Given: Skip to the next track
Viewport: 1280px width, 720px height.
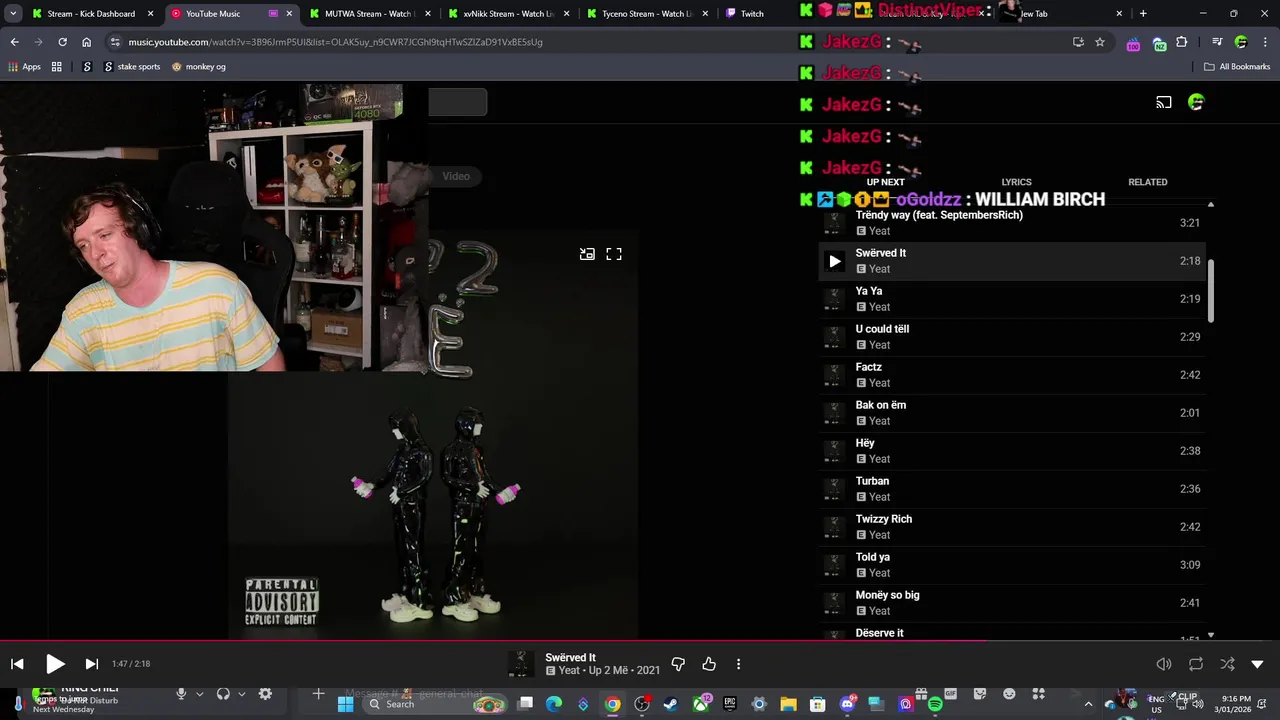Looking at the screenshot, I should tap(91, 664).
